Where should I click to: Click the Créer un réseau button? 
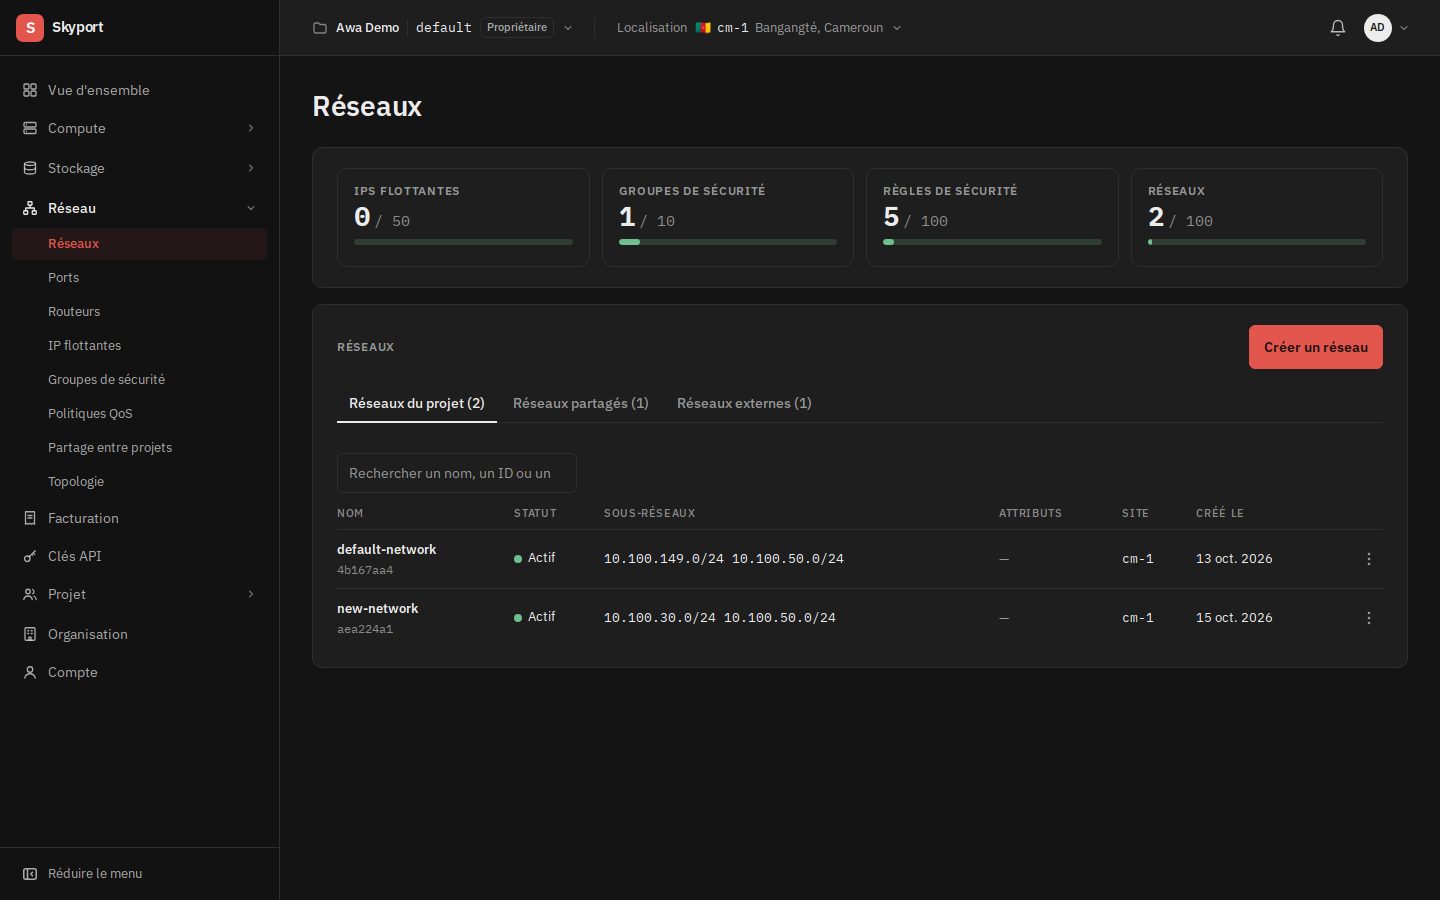tap(1316, 347)
